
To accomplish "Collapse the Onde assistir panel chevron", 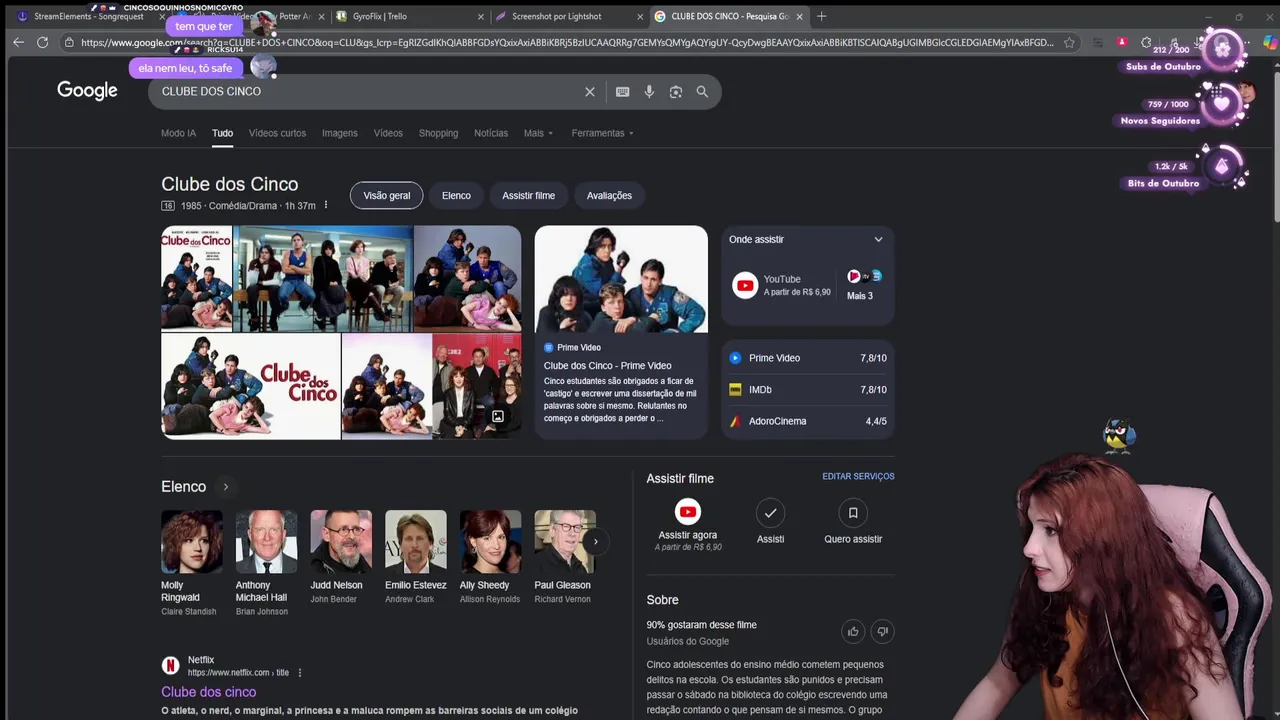I will coord(878,240).
